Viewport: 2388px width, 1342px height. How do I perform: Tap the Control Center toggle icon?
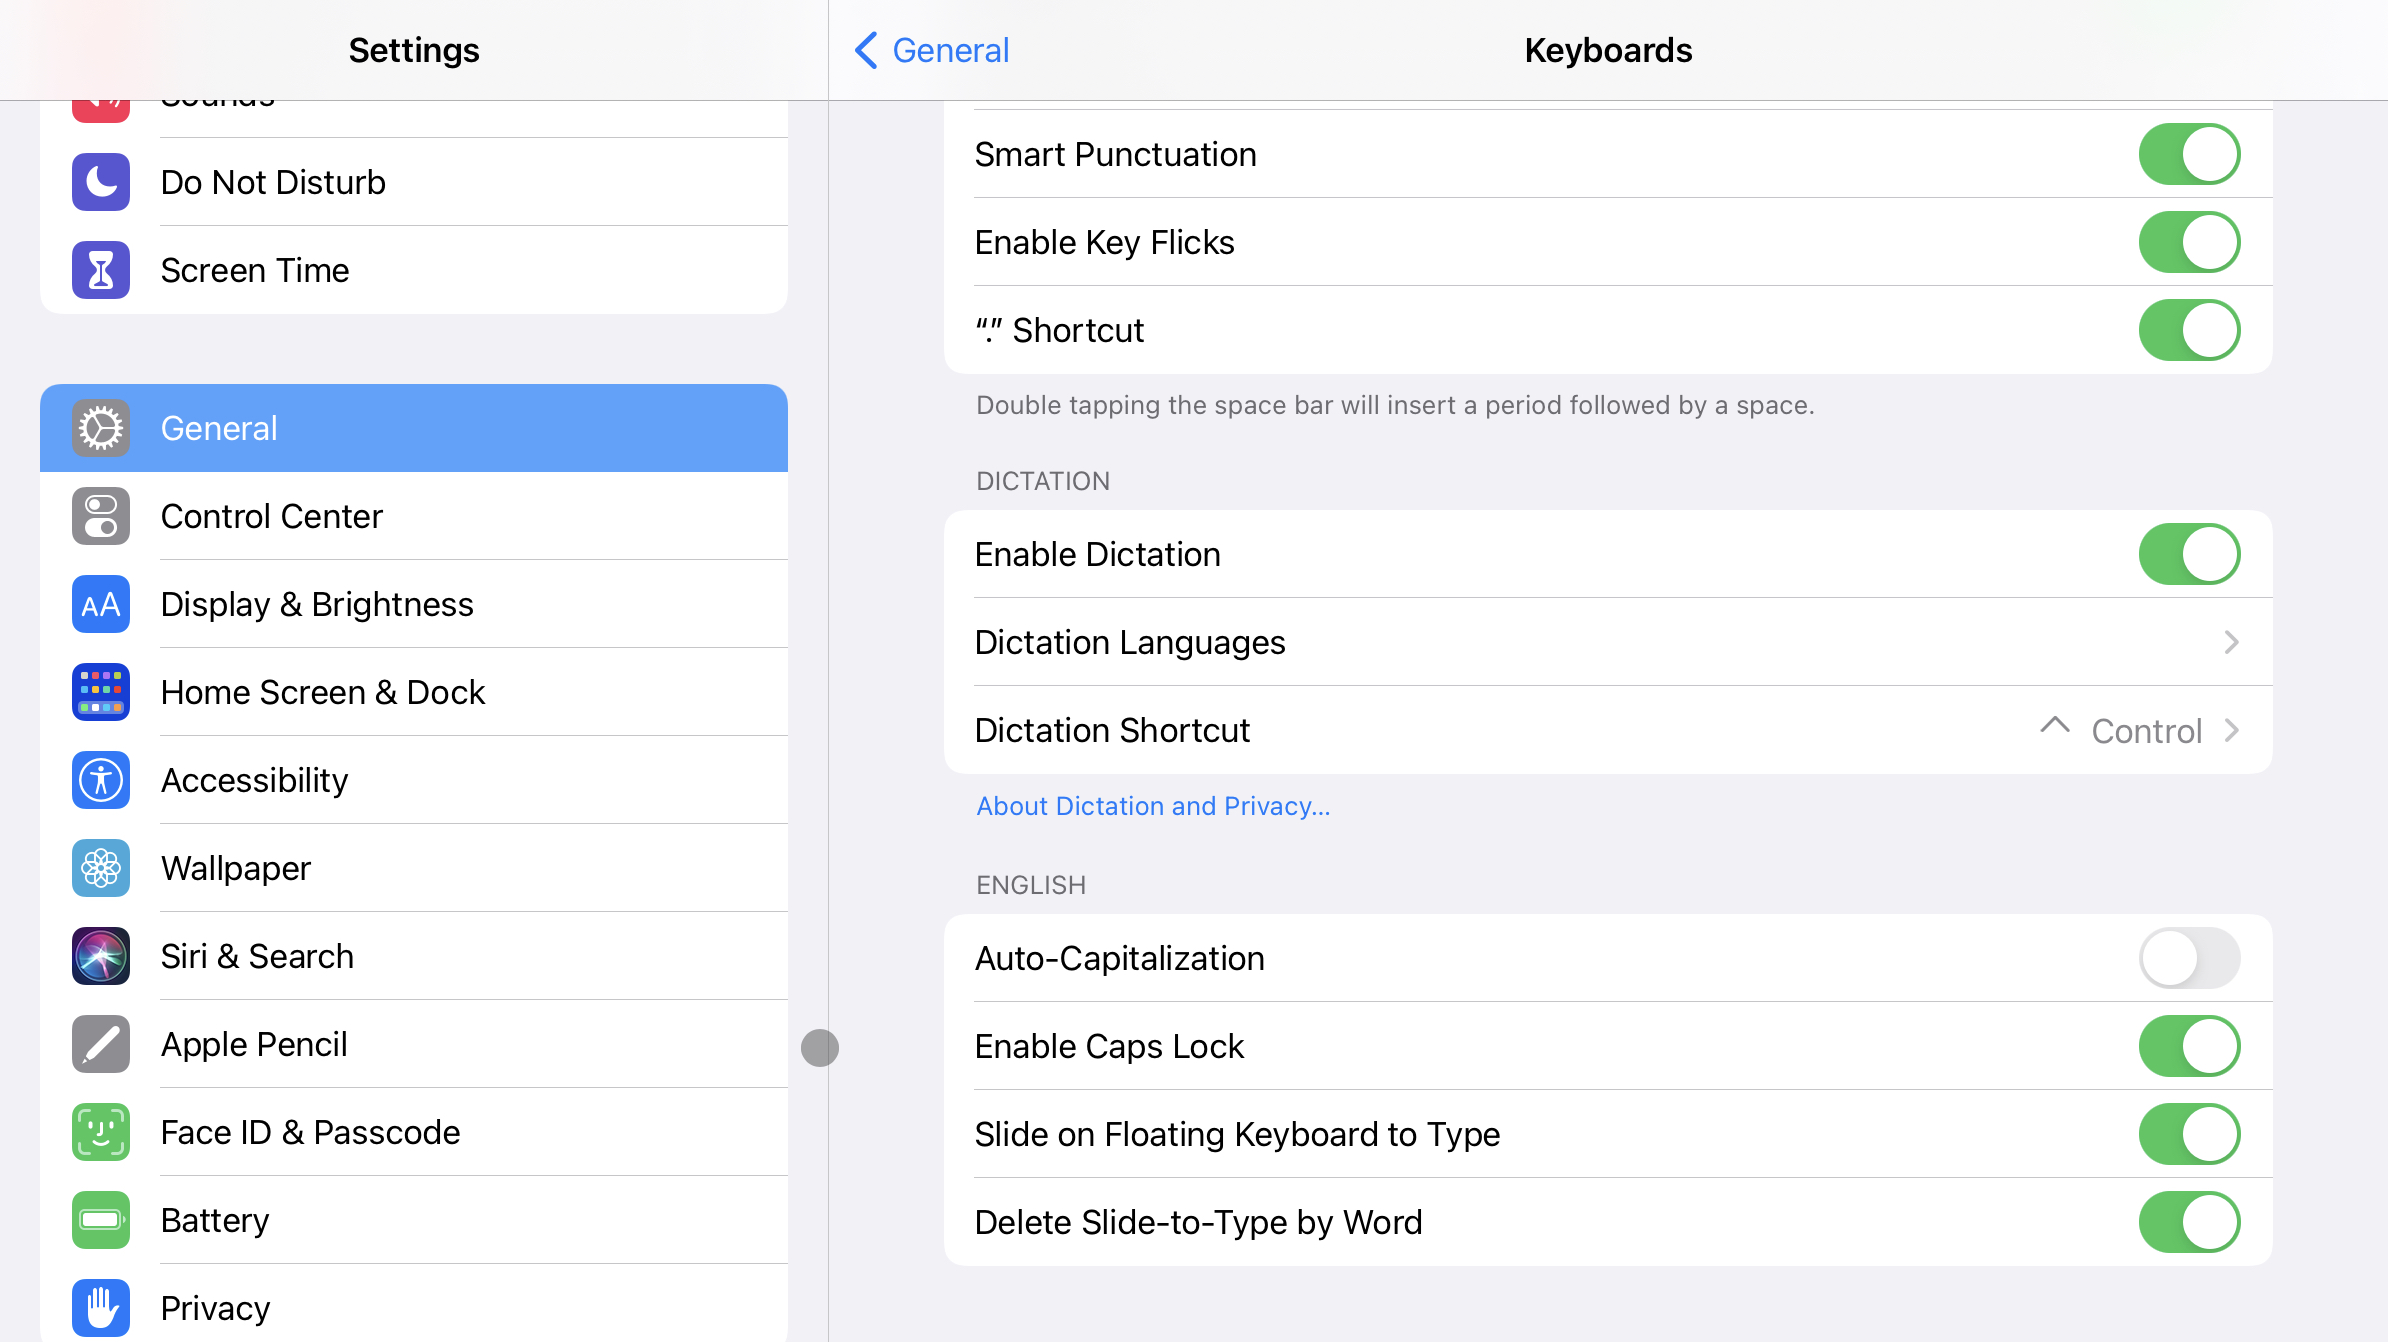point(101,516)
